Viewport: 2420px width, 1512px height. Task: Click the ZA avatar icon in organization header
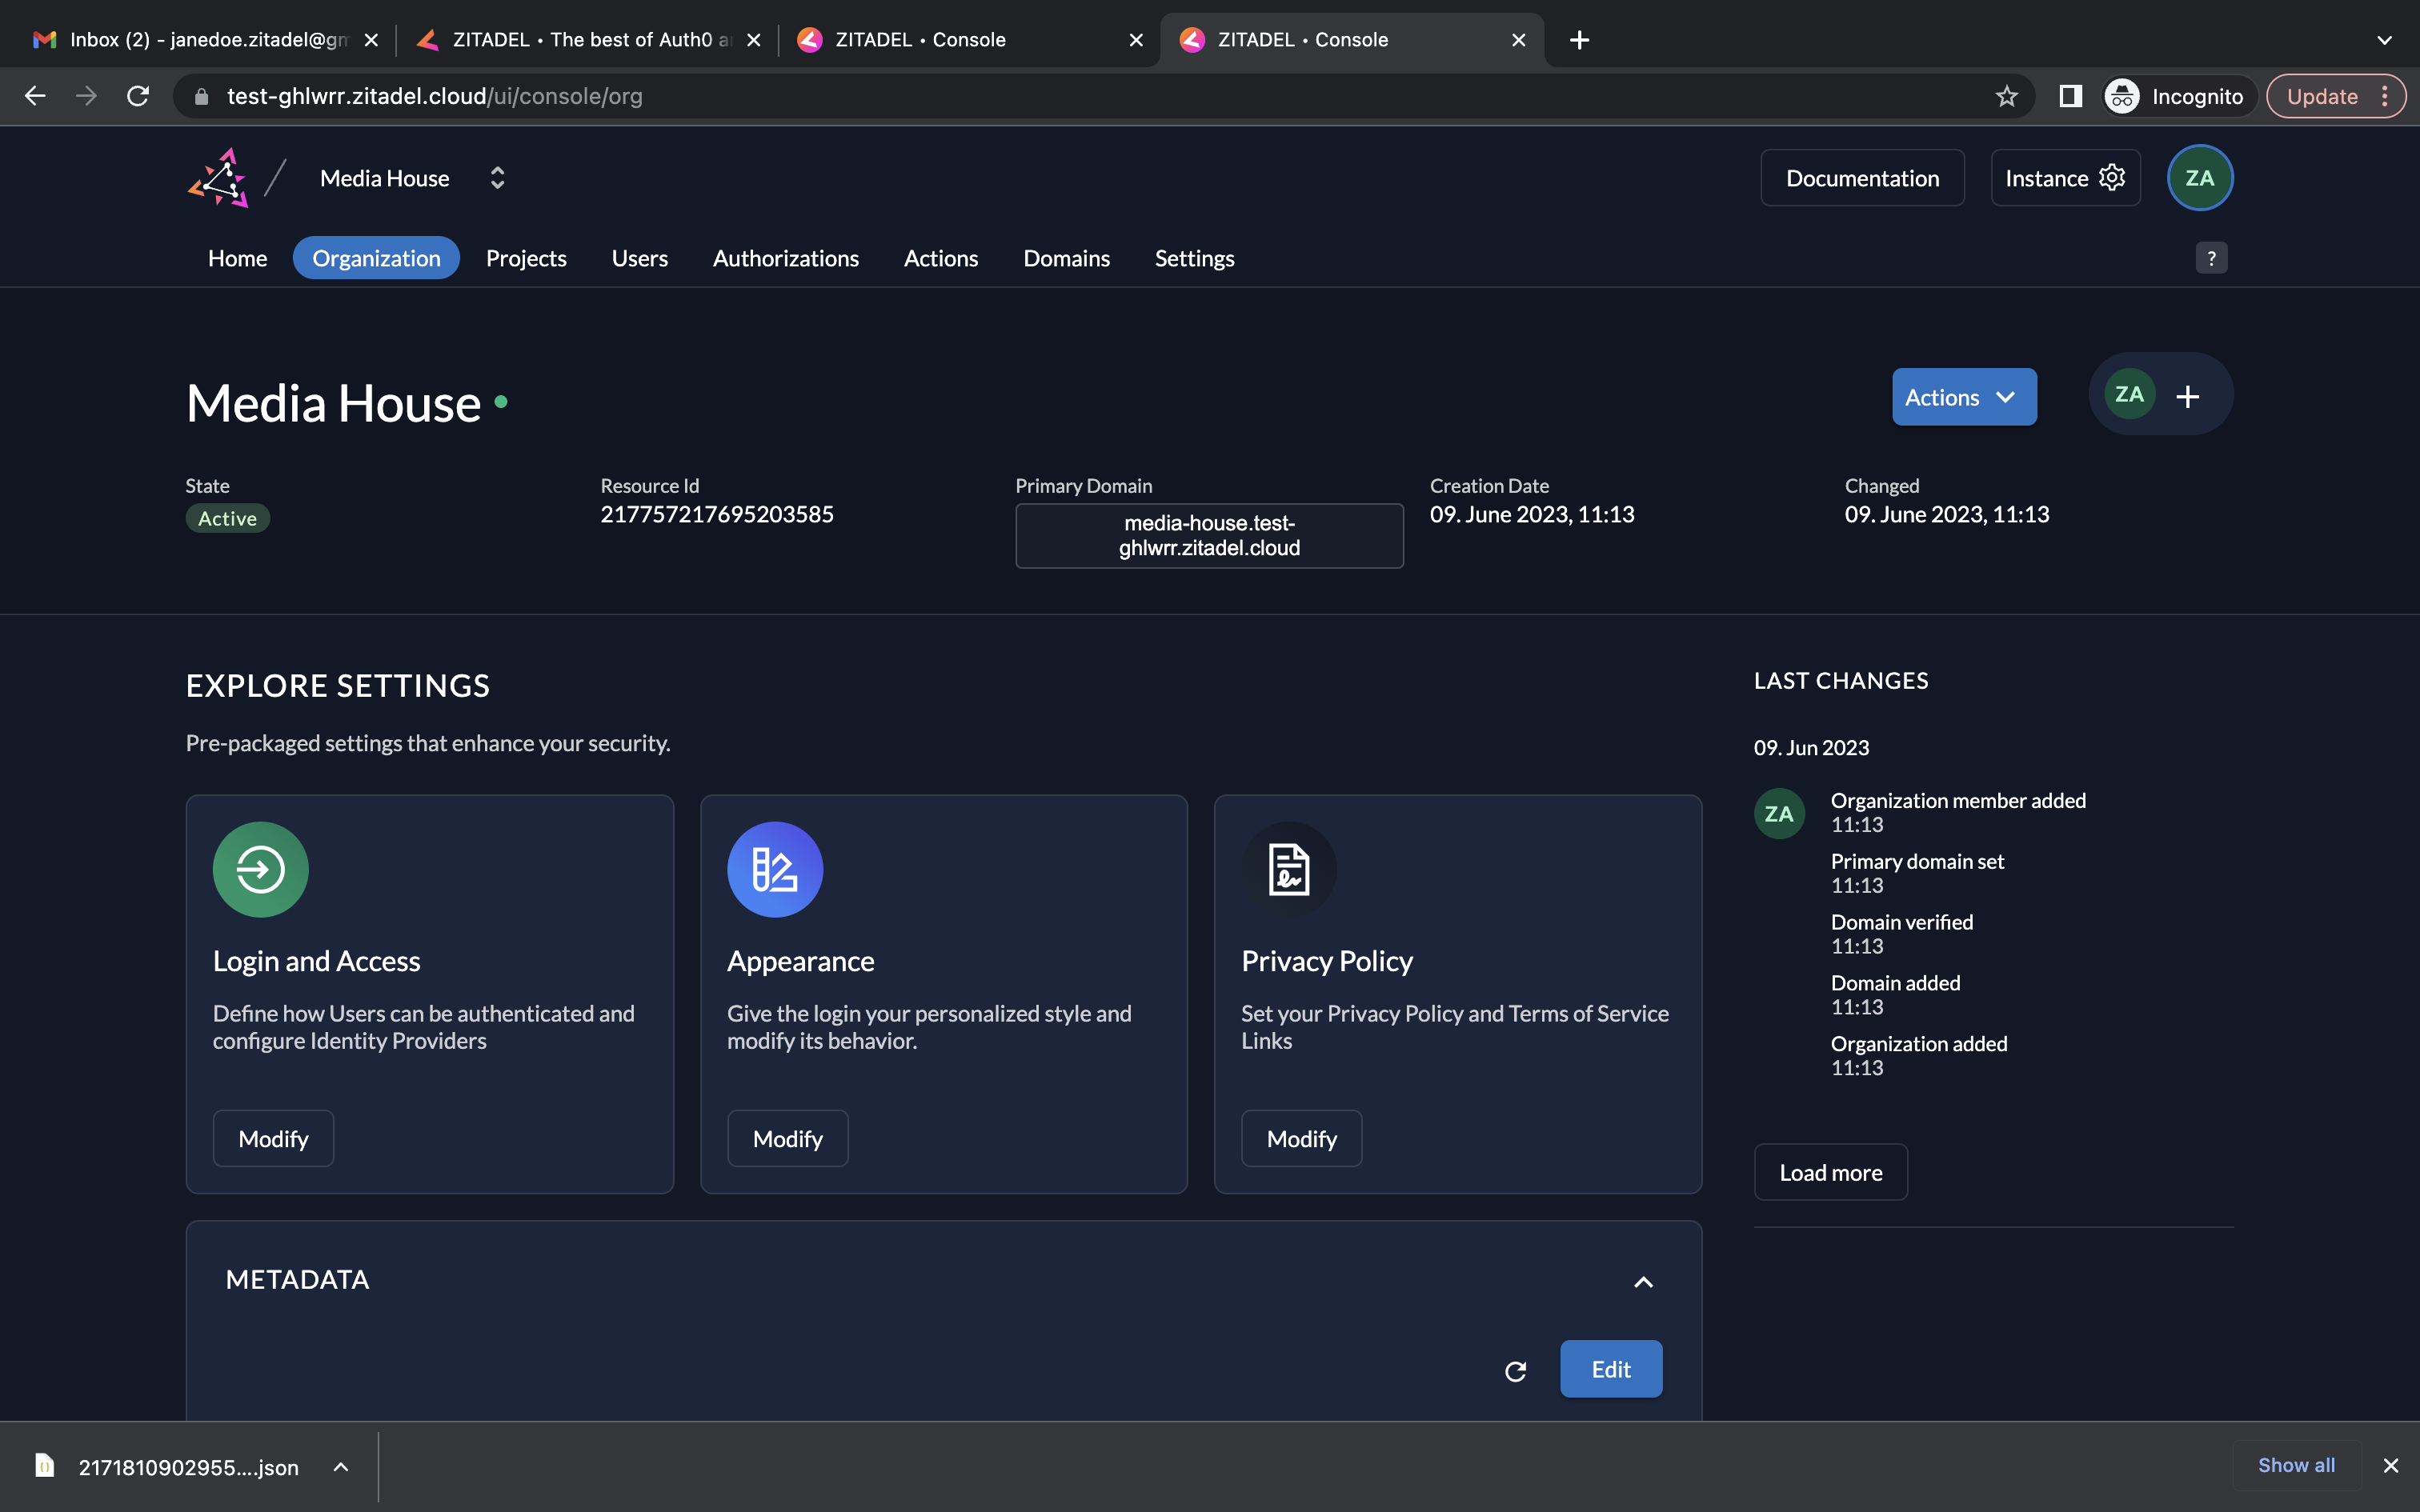pos(2129,394)
